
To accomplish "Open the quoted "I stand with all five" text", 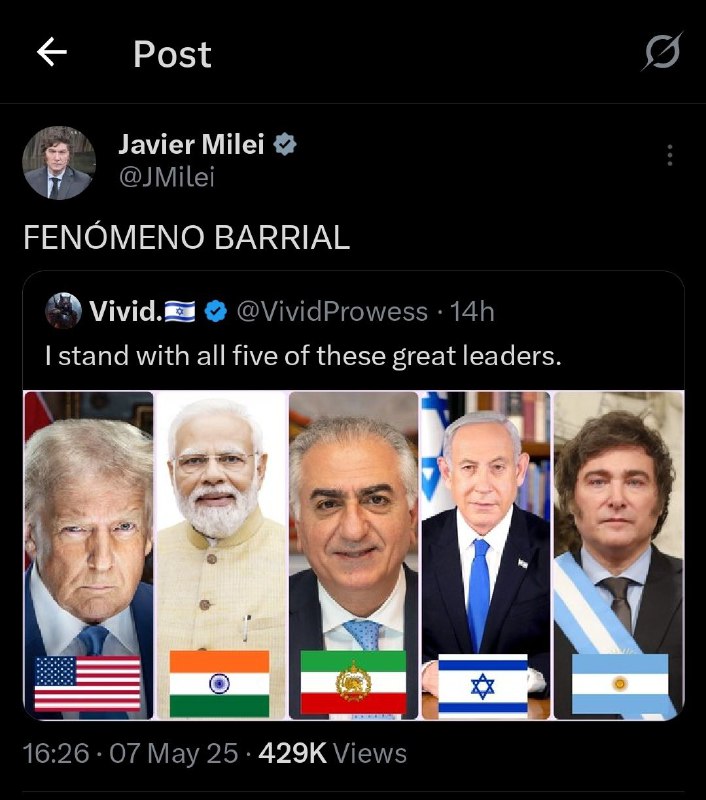I will (x=303, y=355).
